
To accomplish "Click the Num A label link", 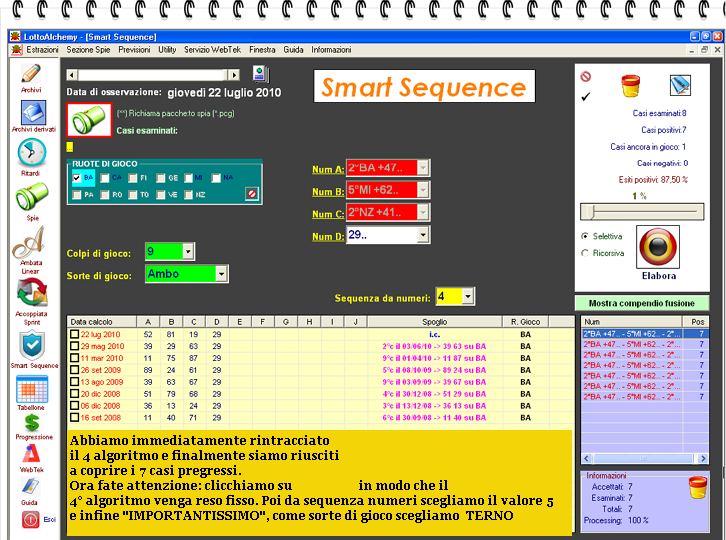I will tap(328, 170).
